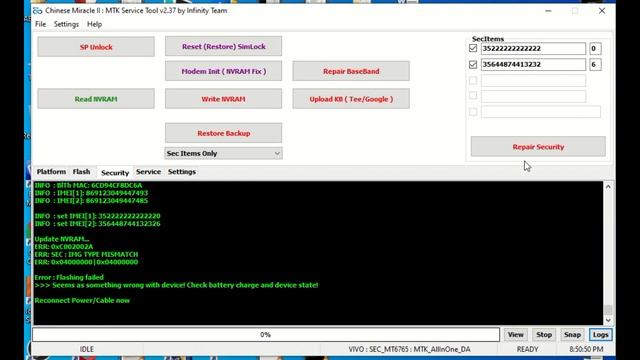Click status bar text 'IDLE'
Viewport: 640px width, 360px height.
tap(87, 349)
